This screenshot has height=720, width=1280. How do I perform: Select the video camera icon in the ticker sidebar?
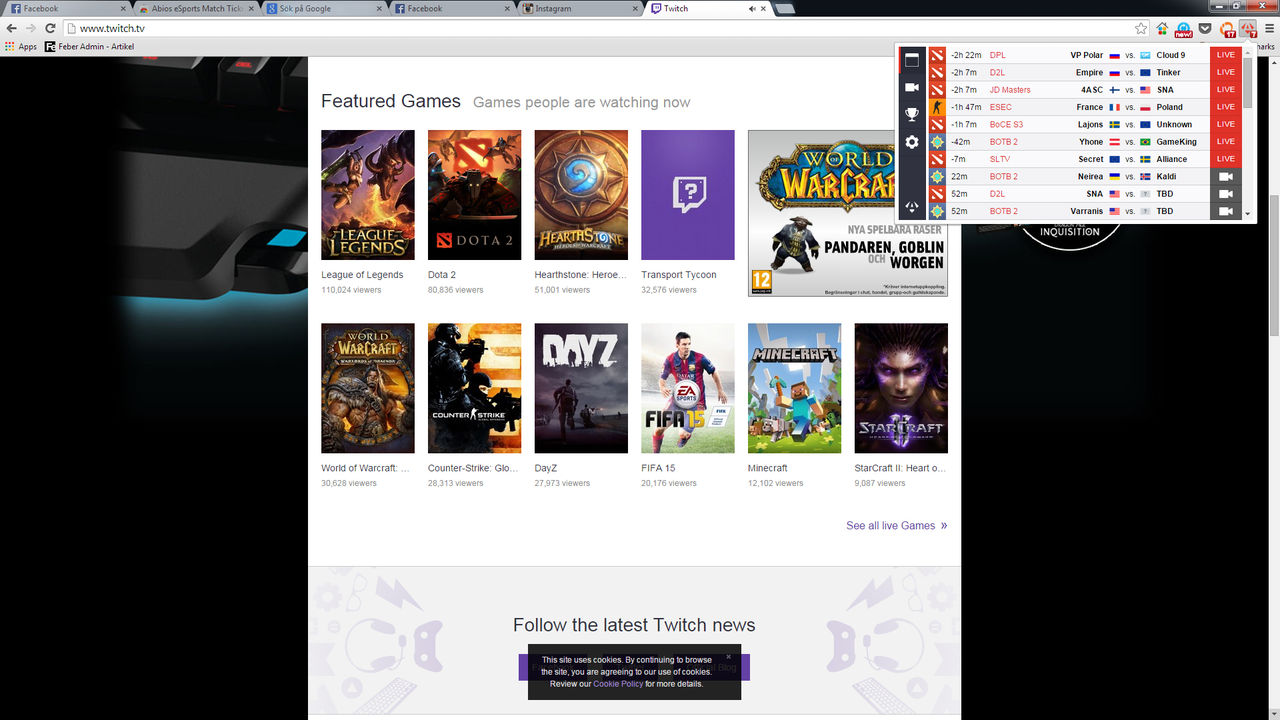pyautogui.click(x=911, y=87)
